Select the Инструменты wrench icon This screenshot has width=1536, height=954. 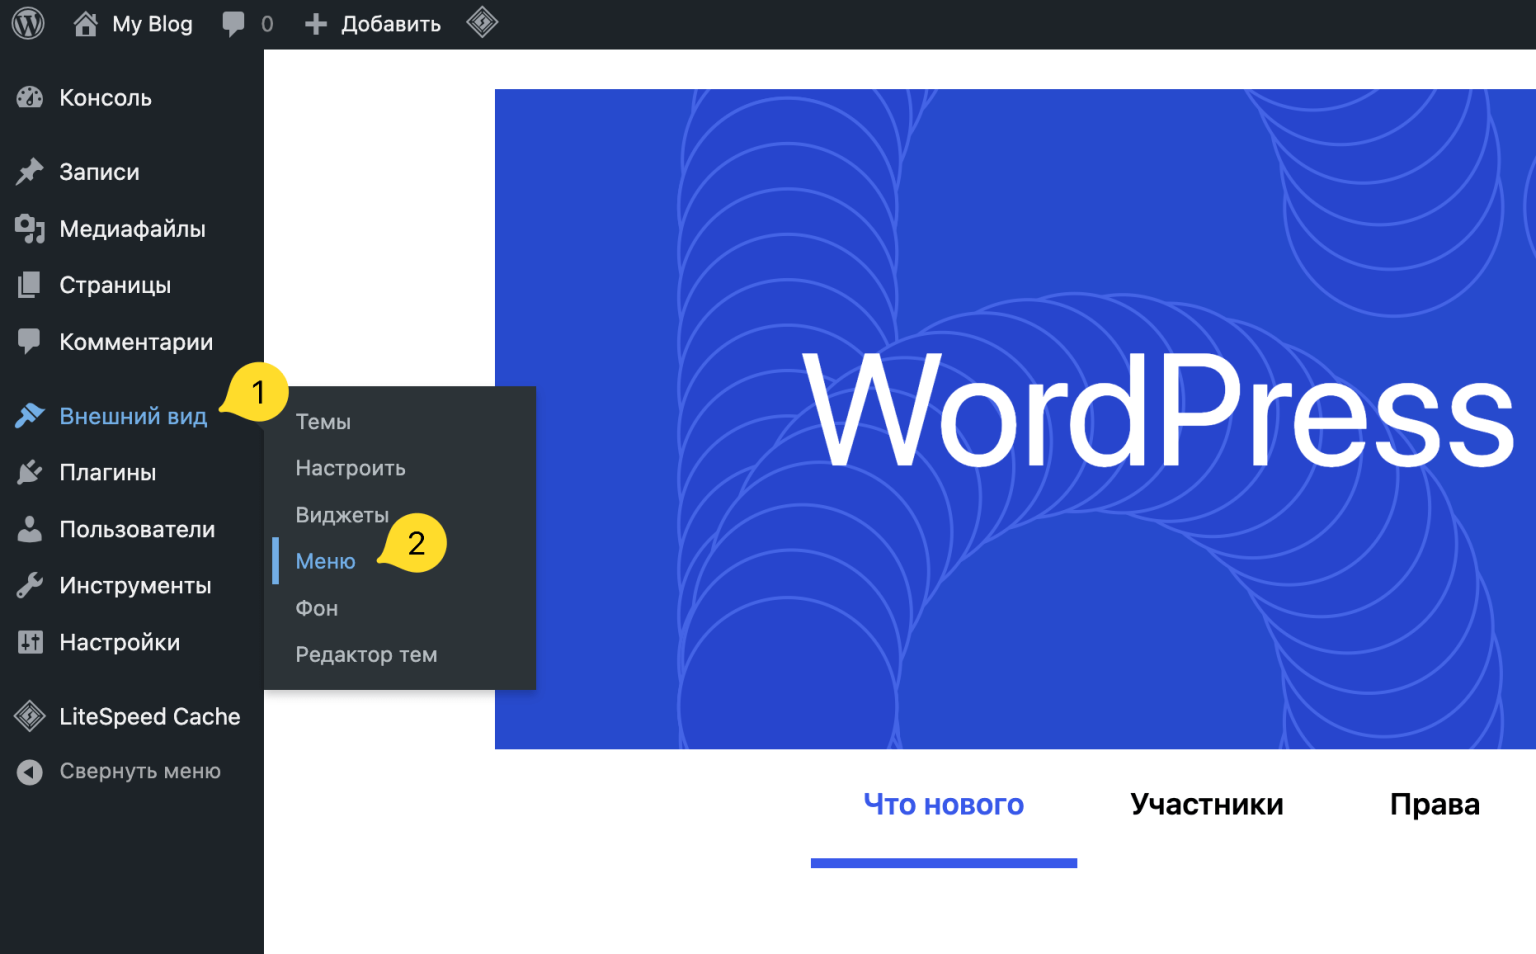coord(29,585)
